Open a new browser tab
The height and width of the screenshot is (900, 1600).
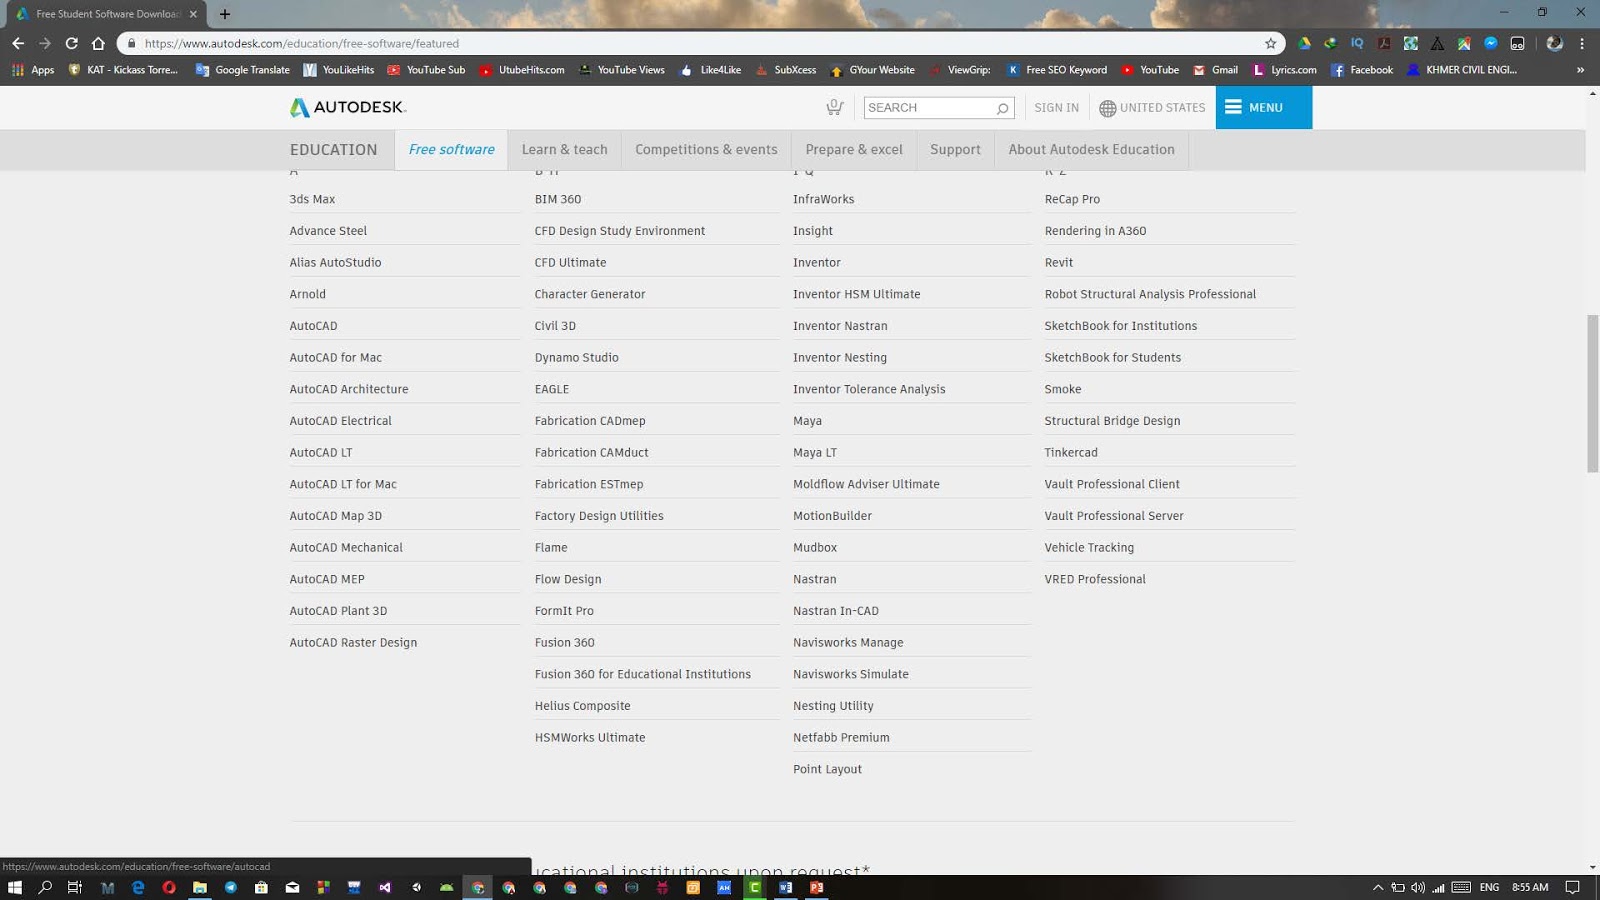pyautogui.click(x=225, y=14)
